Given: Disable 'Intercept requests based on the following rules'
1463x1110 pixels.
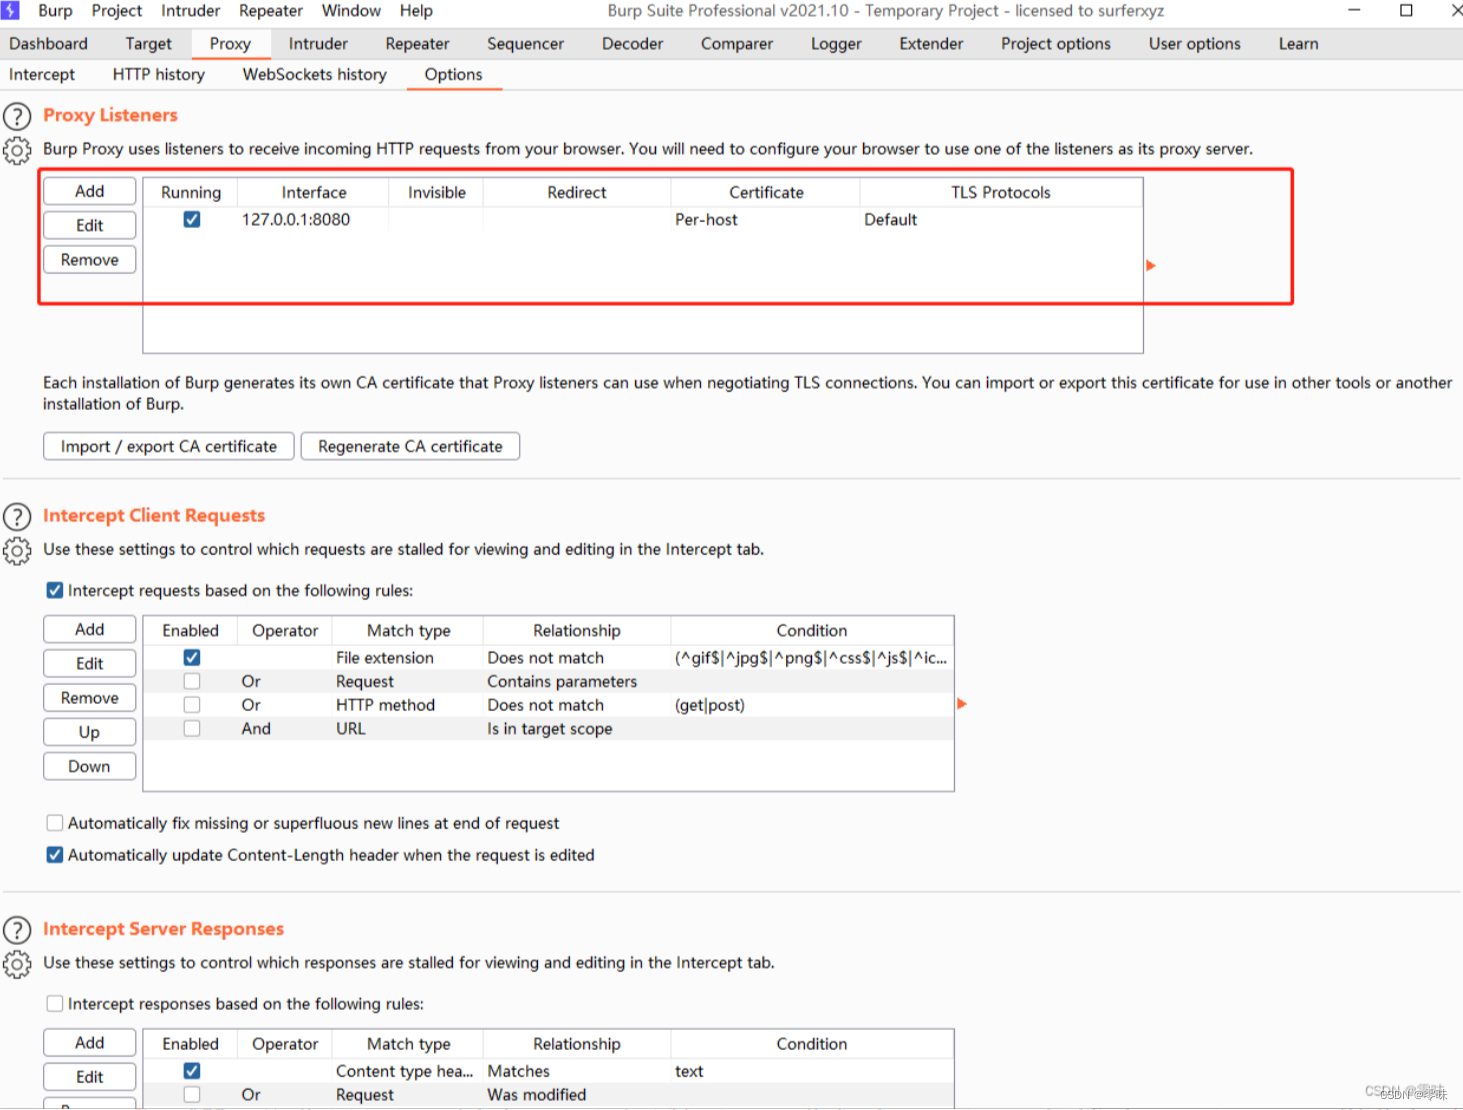Looking at the screenshot, I should tap(55, 590).
